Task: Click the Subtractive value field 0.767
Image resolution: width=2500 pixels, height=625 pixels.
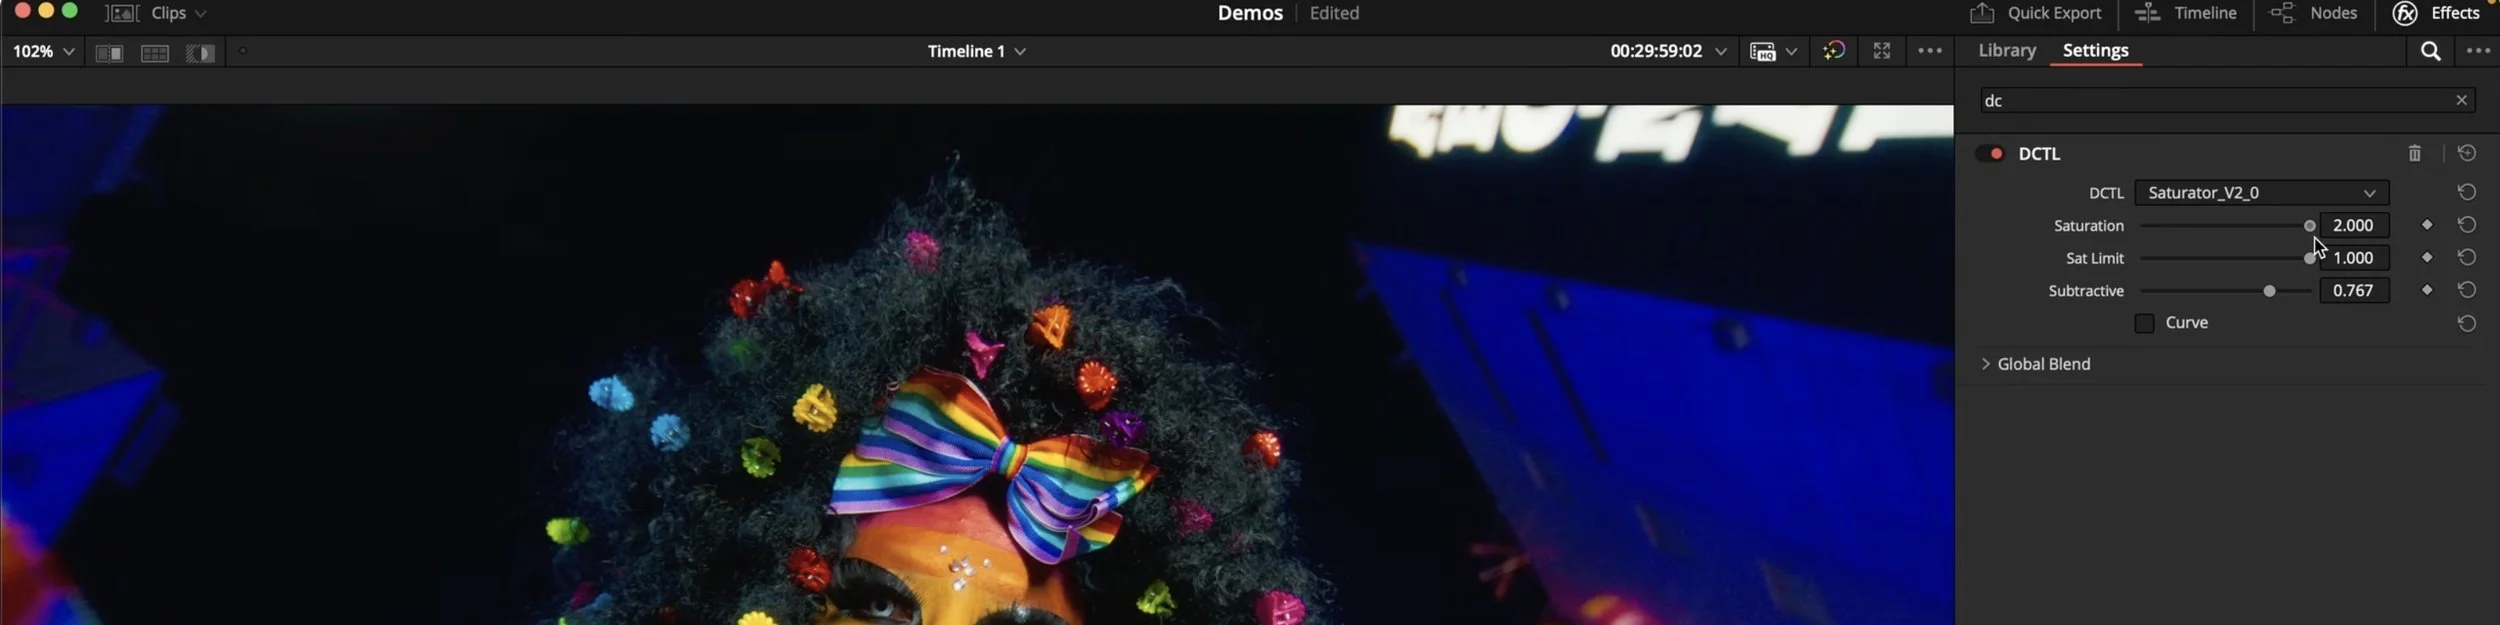Action: coord(2354,290)
